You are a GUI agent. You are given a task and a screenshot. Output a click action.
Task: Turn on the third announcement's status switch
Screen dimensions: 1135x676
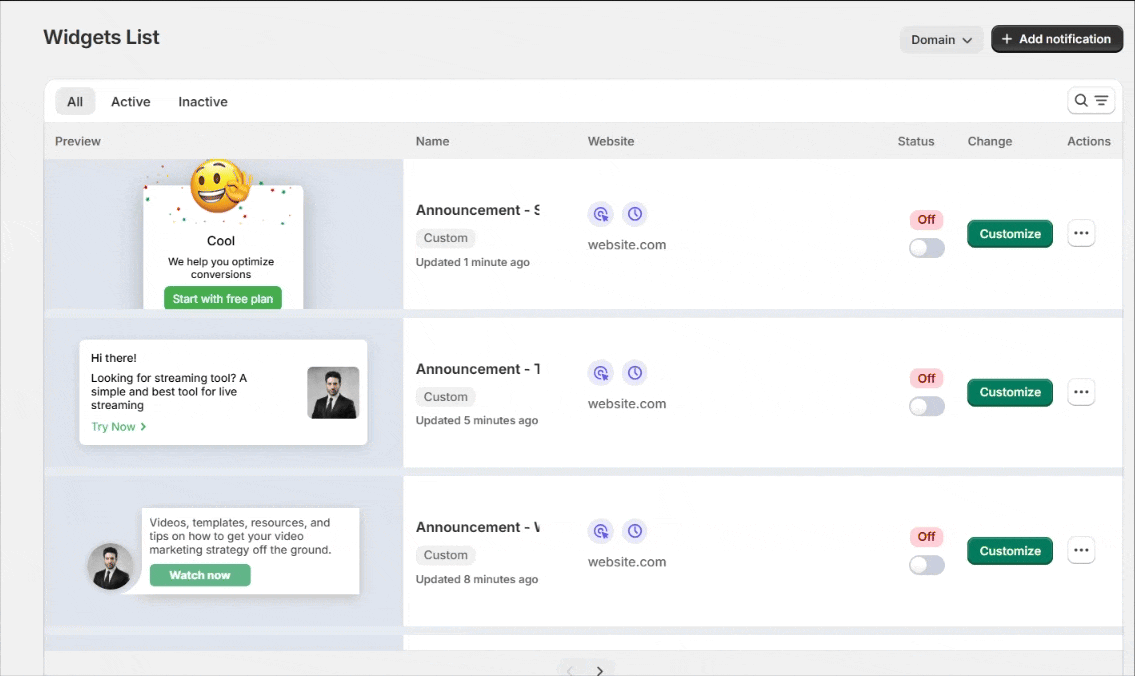(x=926, y=565)
